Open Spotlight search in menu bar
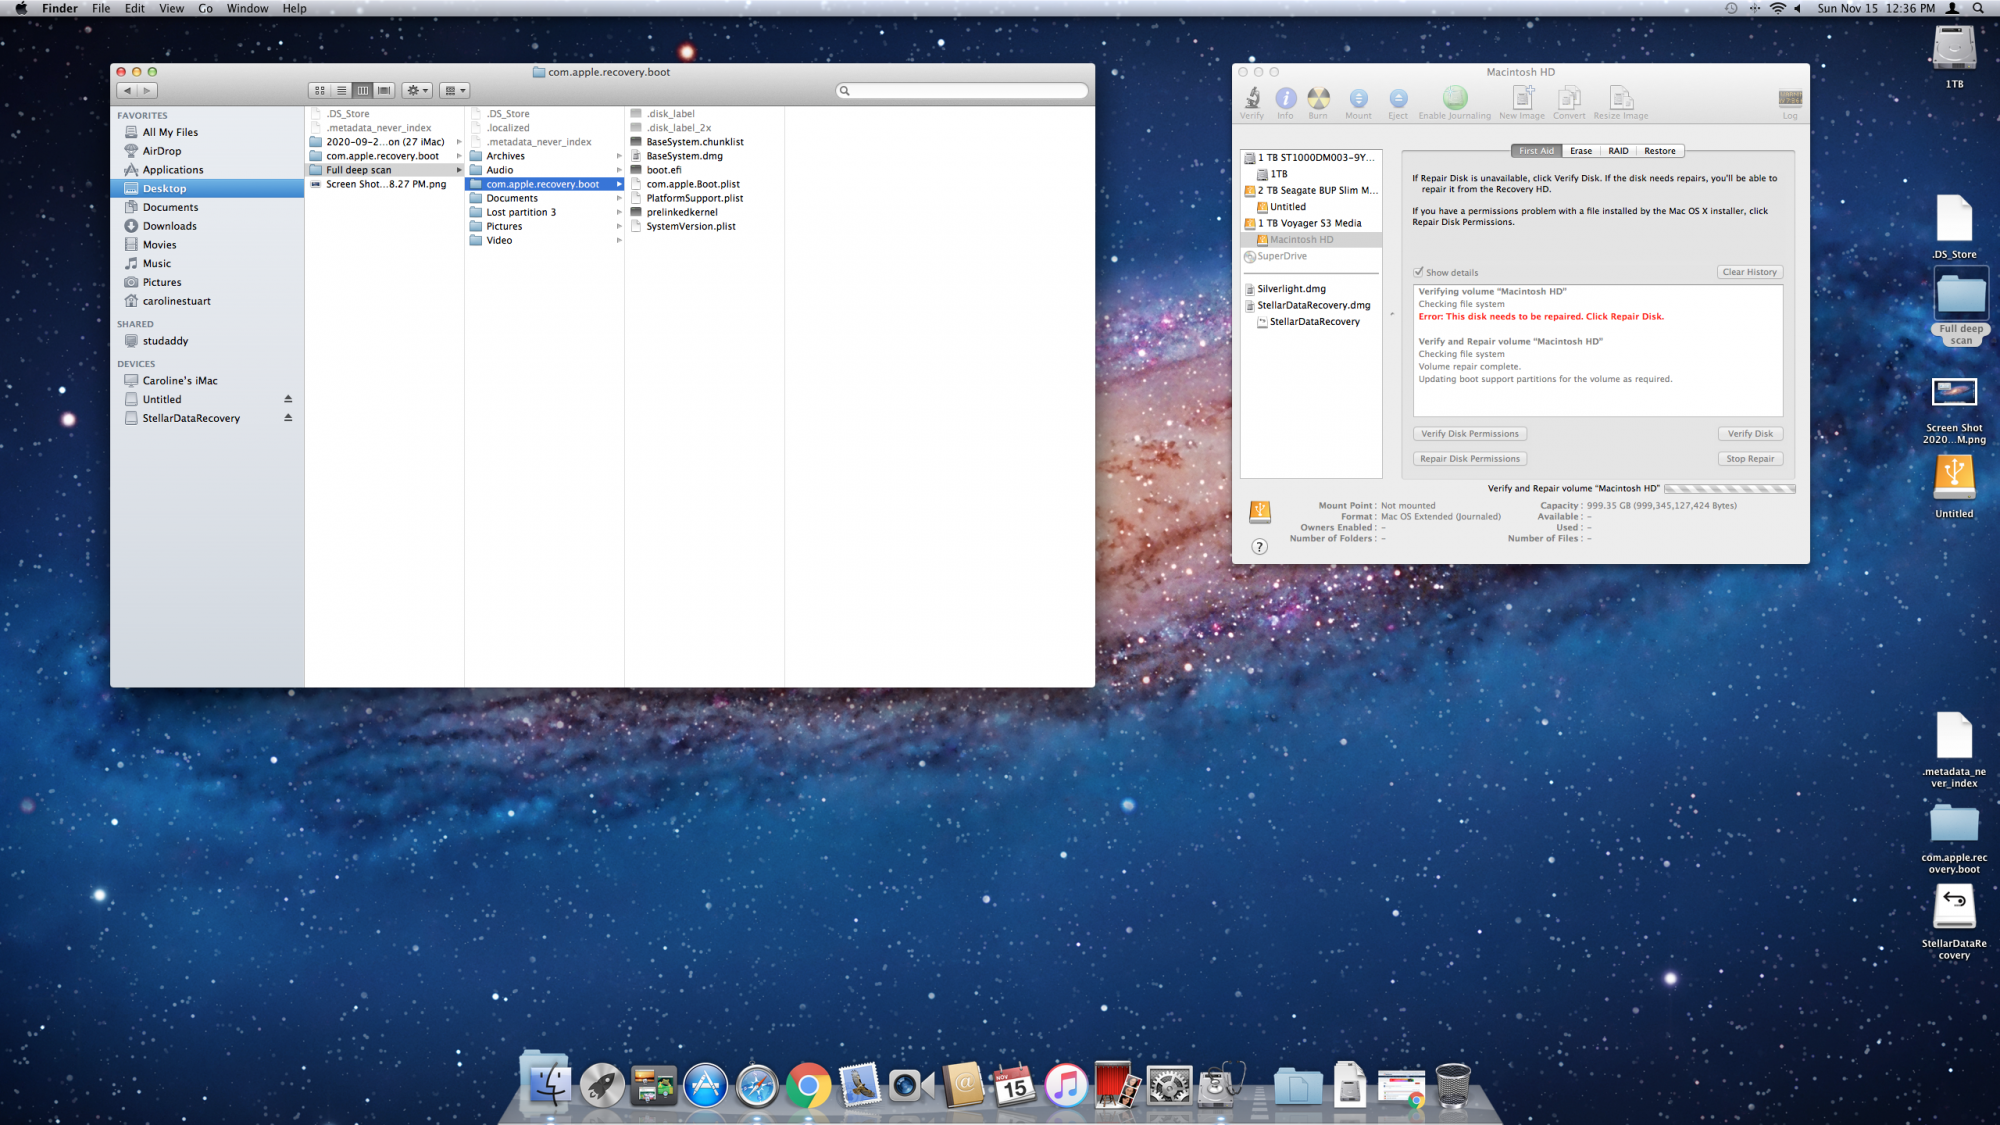Viewport: 2000px width, 1125px height. [x=1978, y=8]
